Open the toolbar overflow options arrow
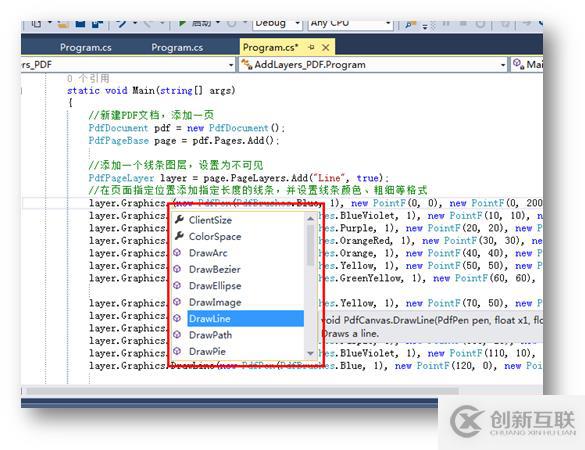The height and width of the screenshot is (450, 585). [425, 26]
